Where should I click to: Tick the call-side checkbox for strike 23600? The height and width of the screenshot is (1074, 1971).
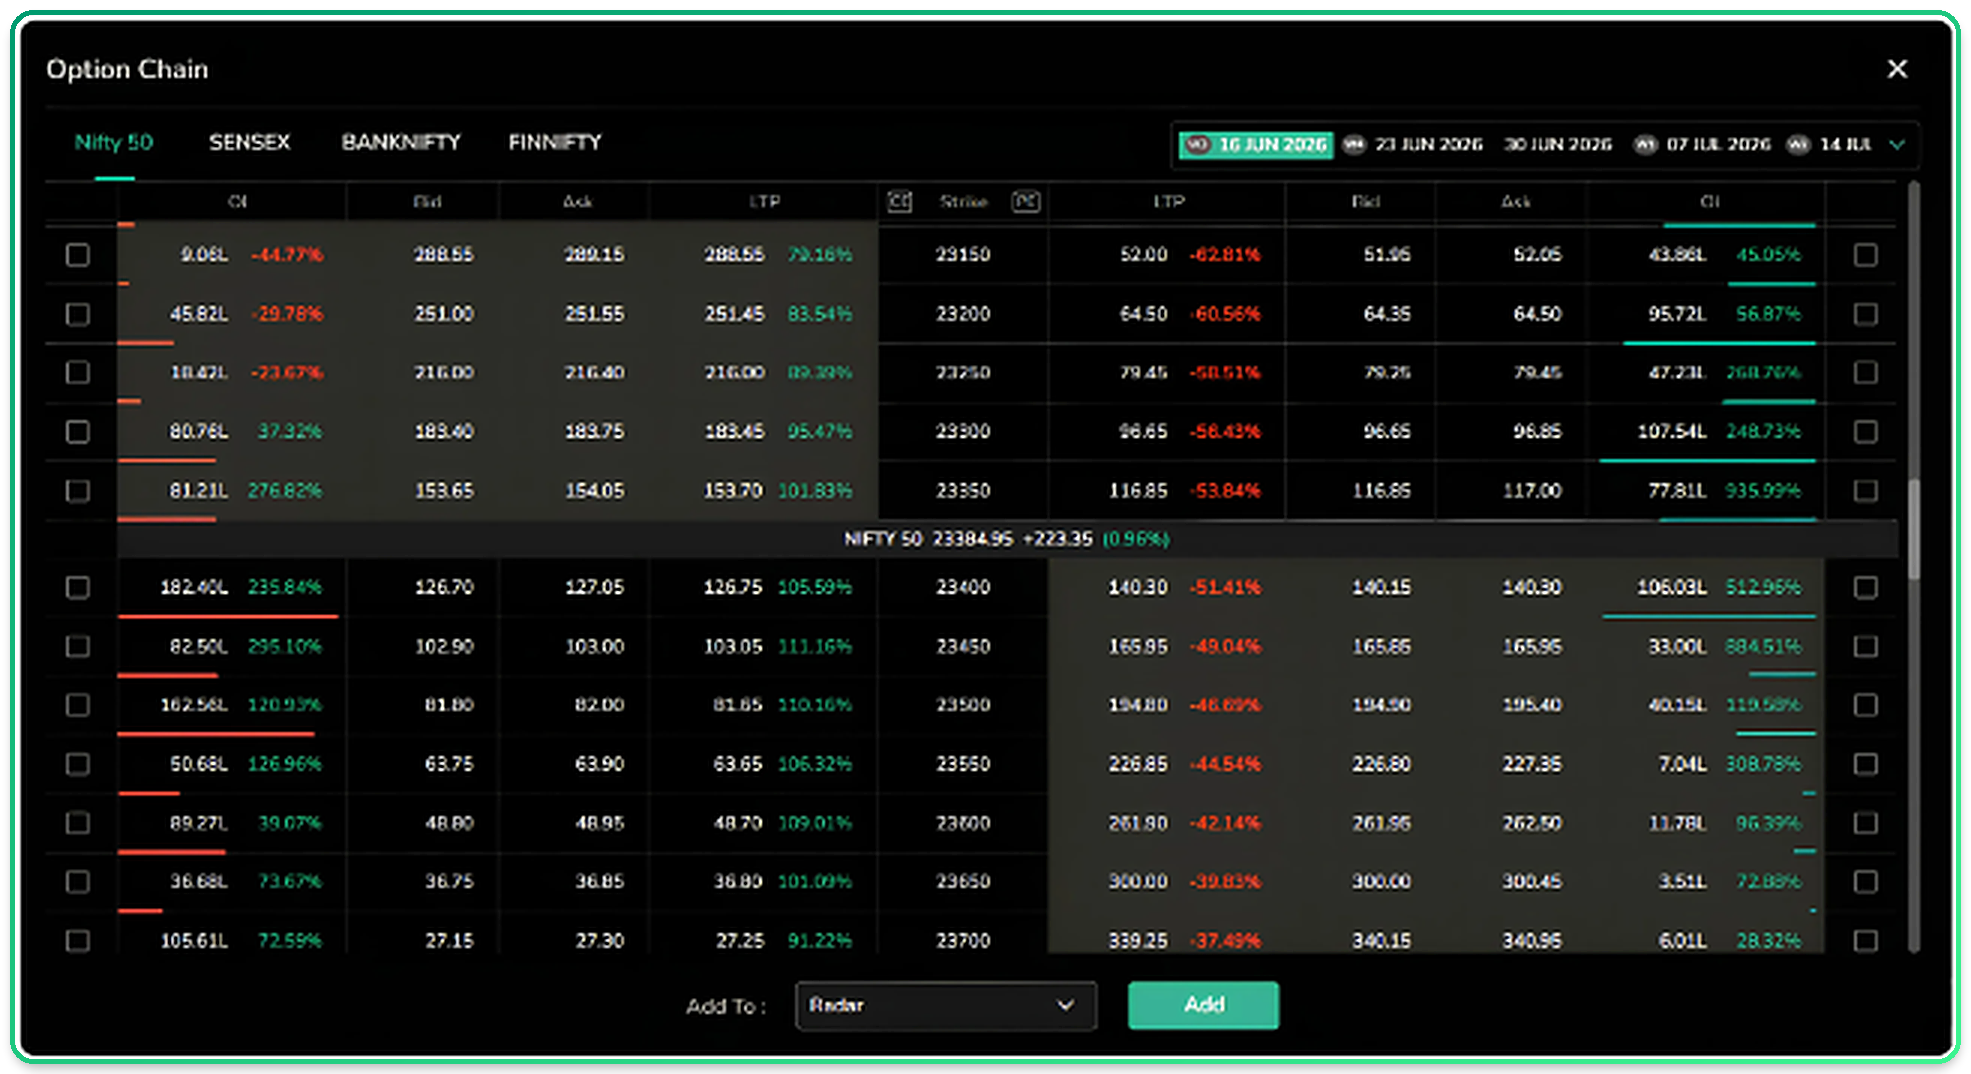point(77,823)
